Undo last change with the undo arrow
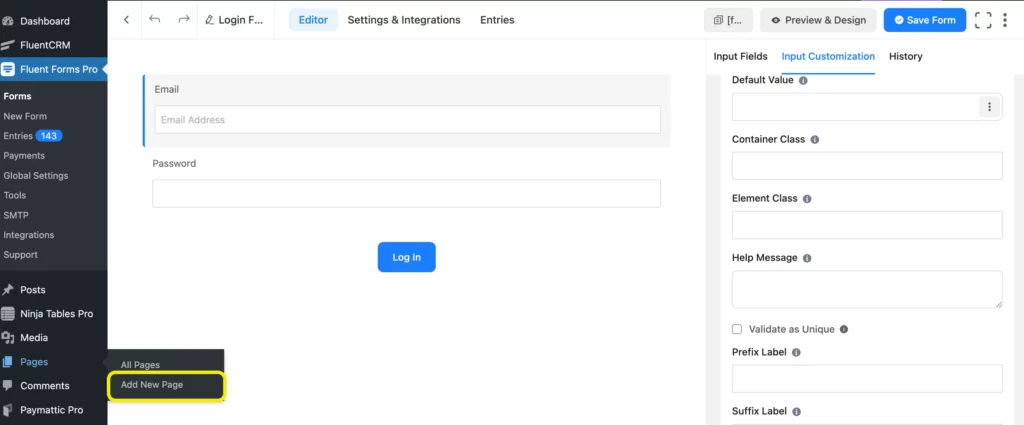This screenshot has width=1024, height=425. [x=154, y=20]
